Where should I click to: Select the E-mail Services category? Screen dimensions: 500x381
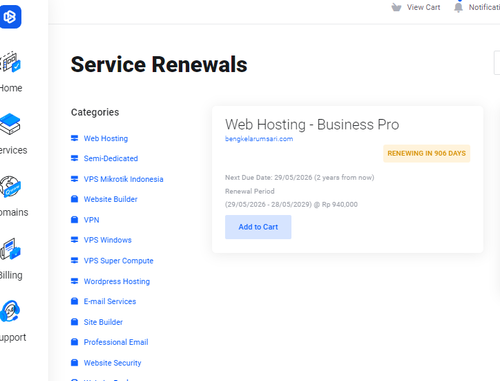[x=110, y=301]
